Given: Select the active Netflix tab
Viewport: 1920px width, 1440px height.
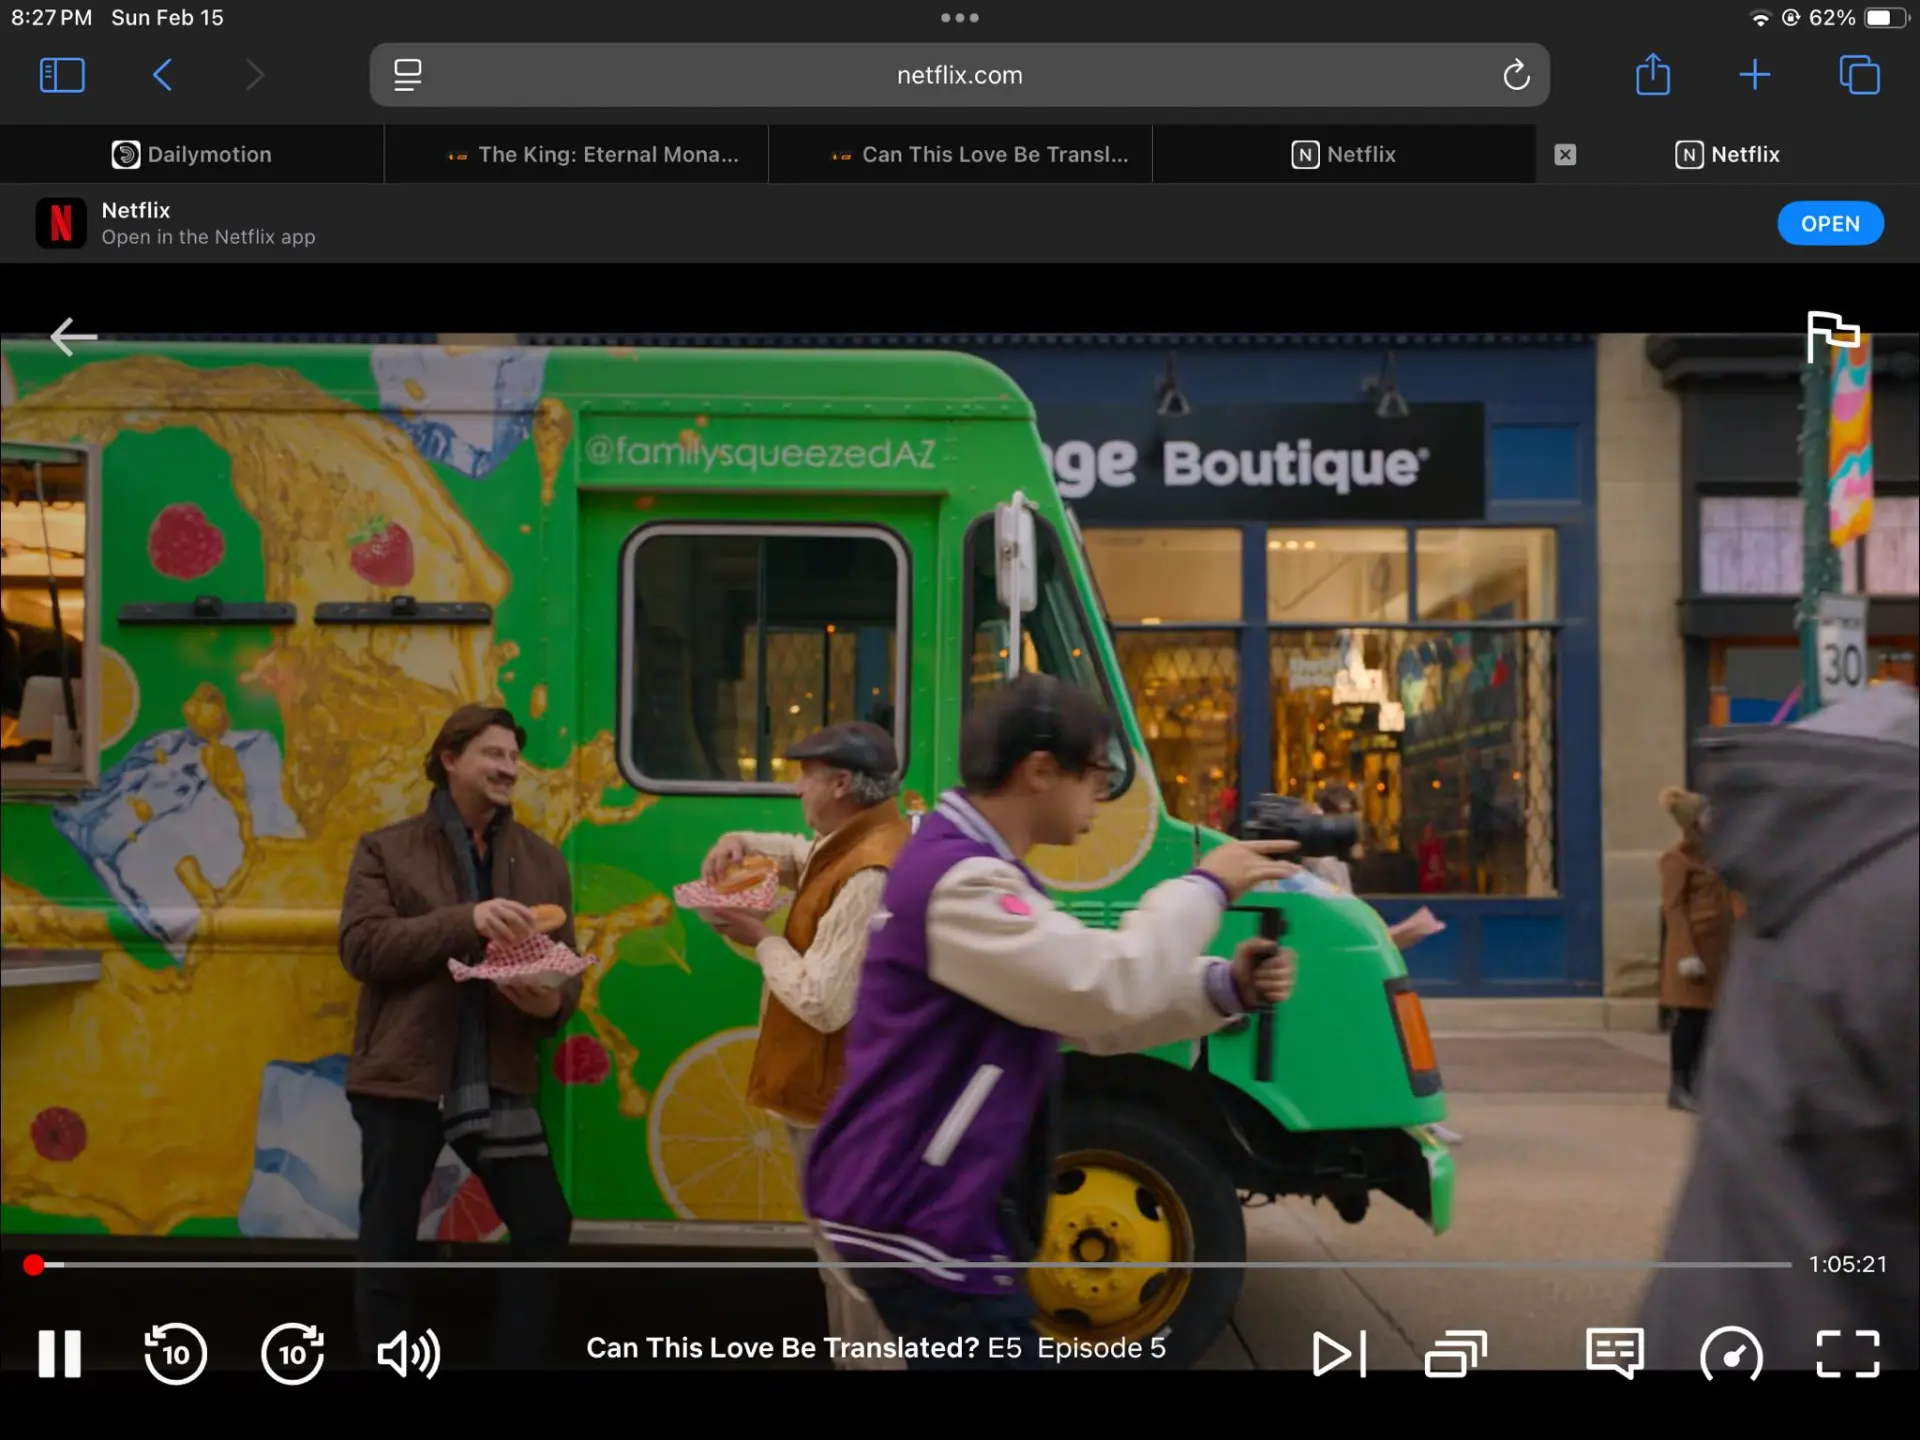Looking at the screenshot, I should point(1728,154).
